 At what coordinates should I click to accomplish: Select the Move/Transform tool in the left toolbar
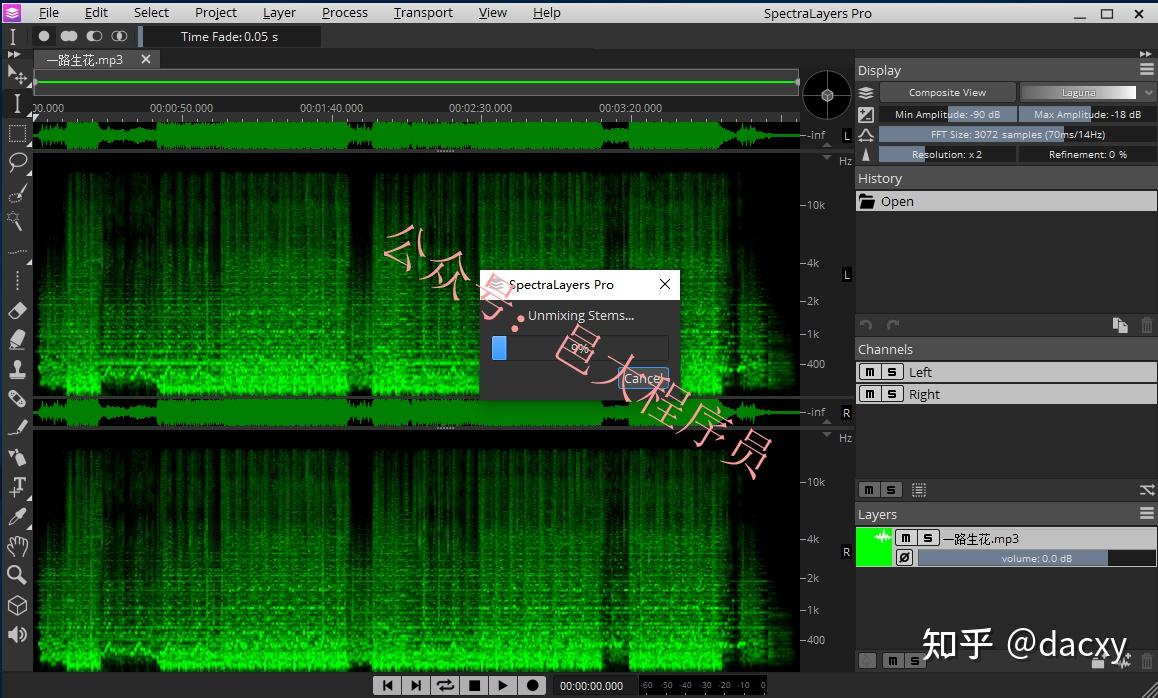click(16, 75)
